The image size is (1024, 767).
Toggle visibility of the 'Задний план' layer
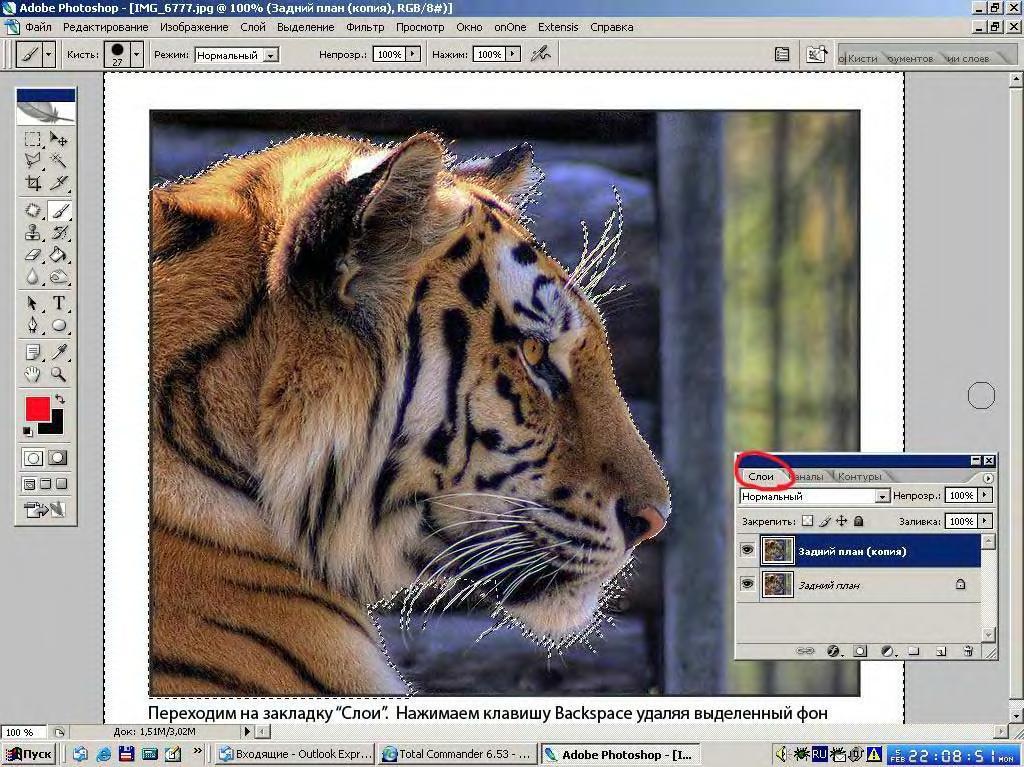click(x=747, y=585)
